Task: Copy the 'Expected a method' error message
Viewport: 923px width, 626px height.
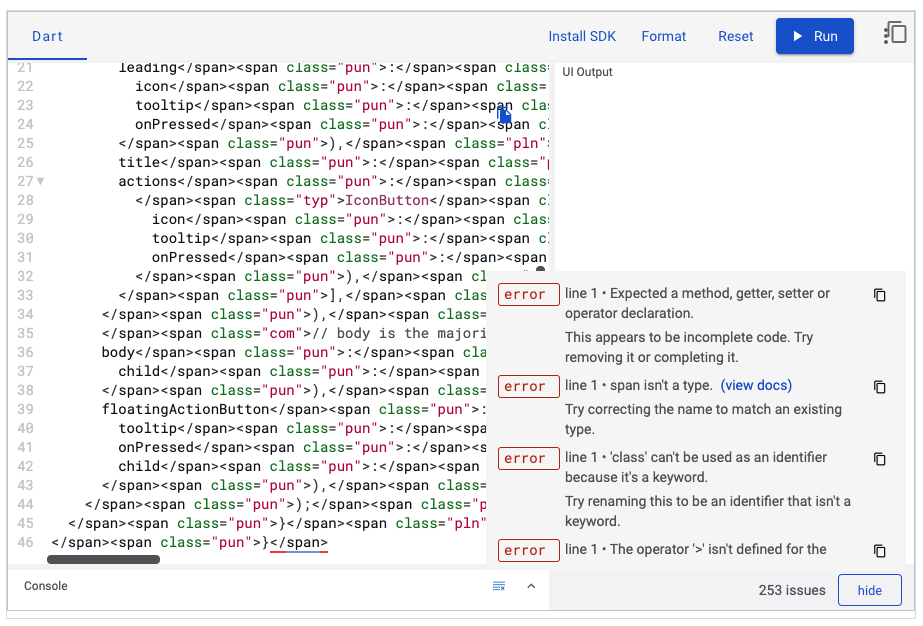Action: point(879,295)
